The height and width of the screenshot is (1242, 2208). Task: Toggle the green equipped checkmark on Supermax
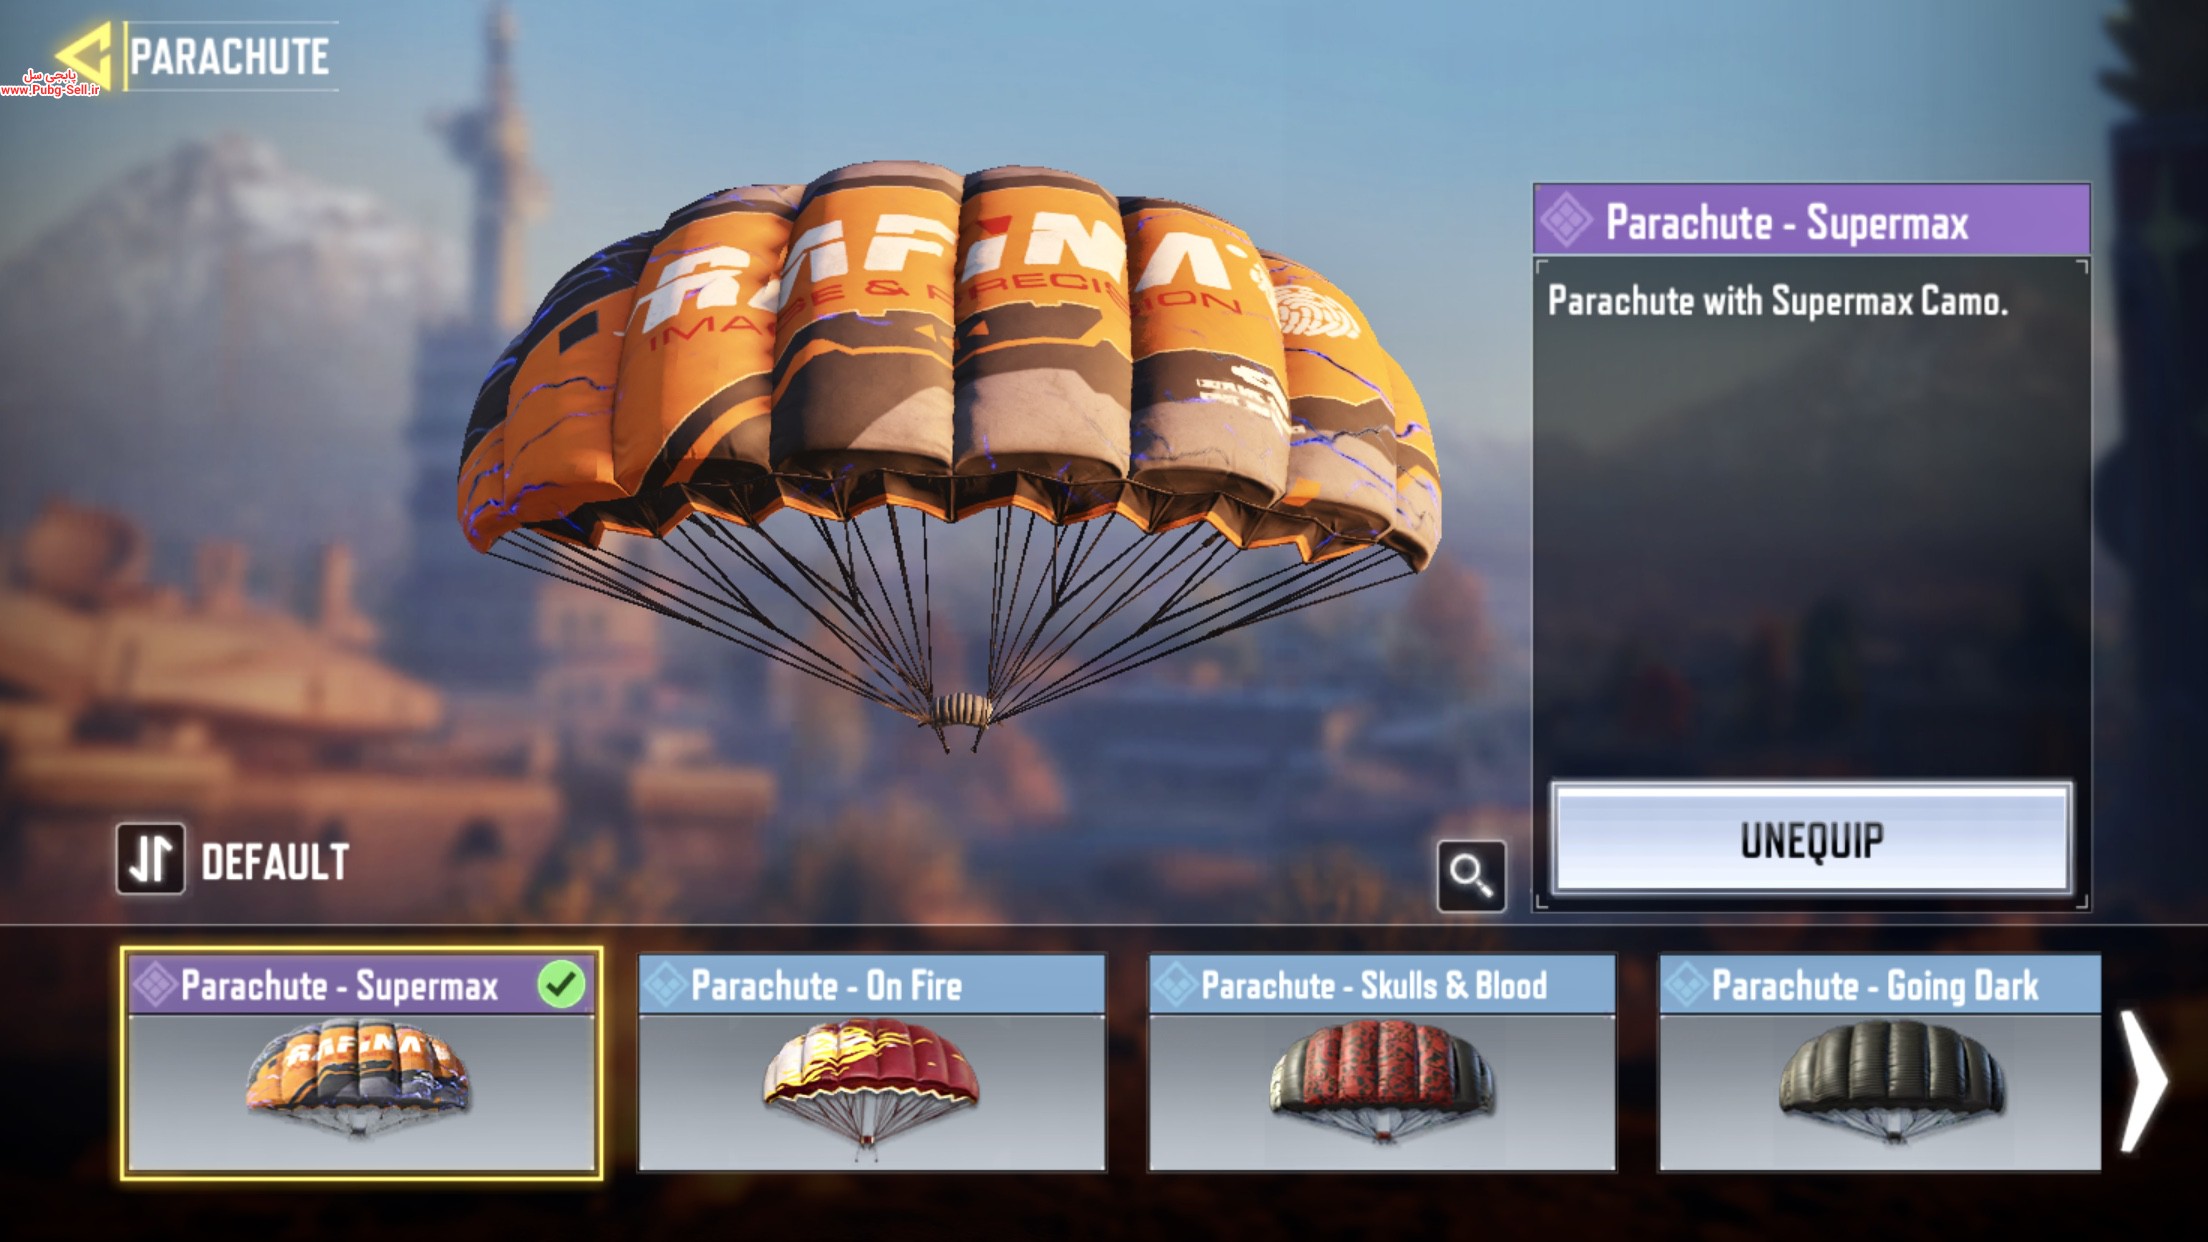(x=561, y=984)
